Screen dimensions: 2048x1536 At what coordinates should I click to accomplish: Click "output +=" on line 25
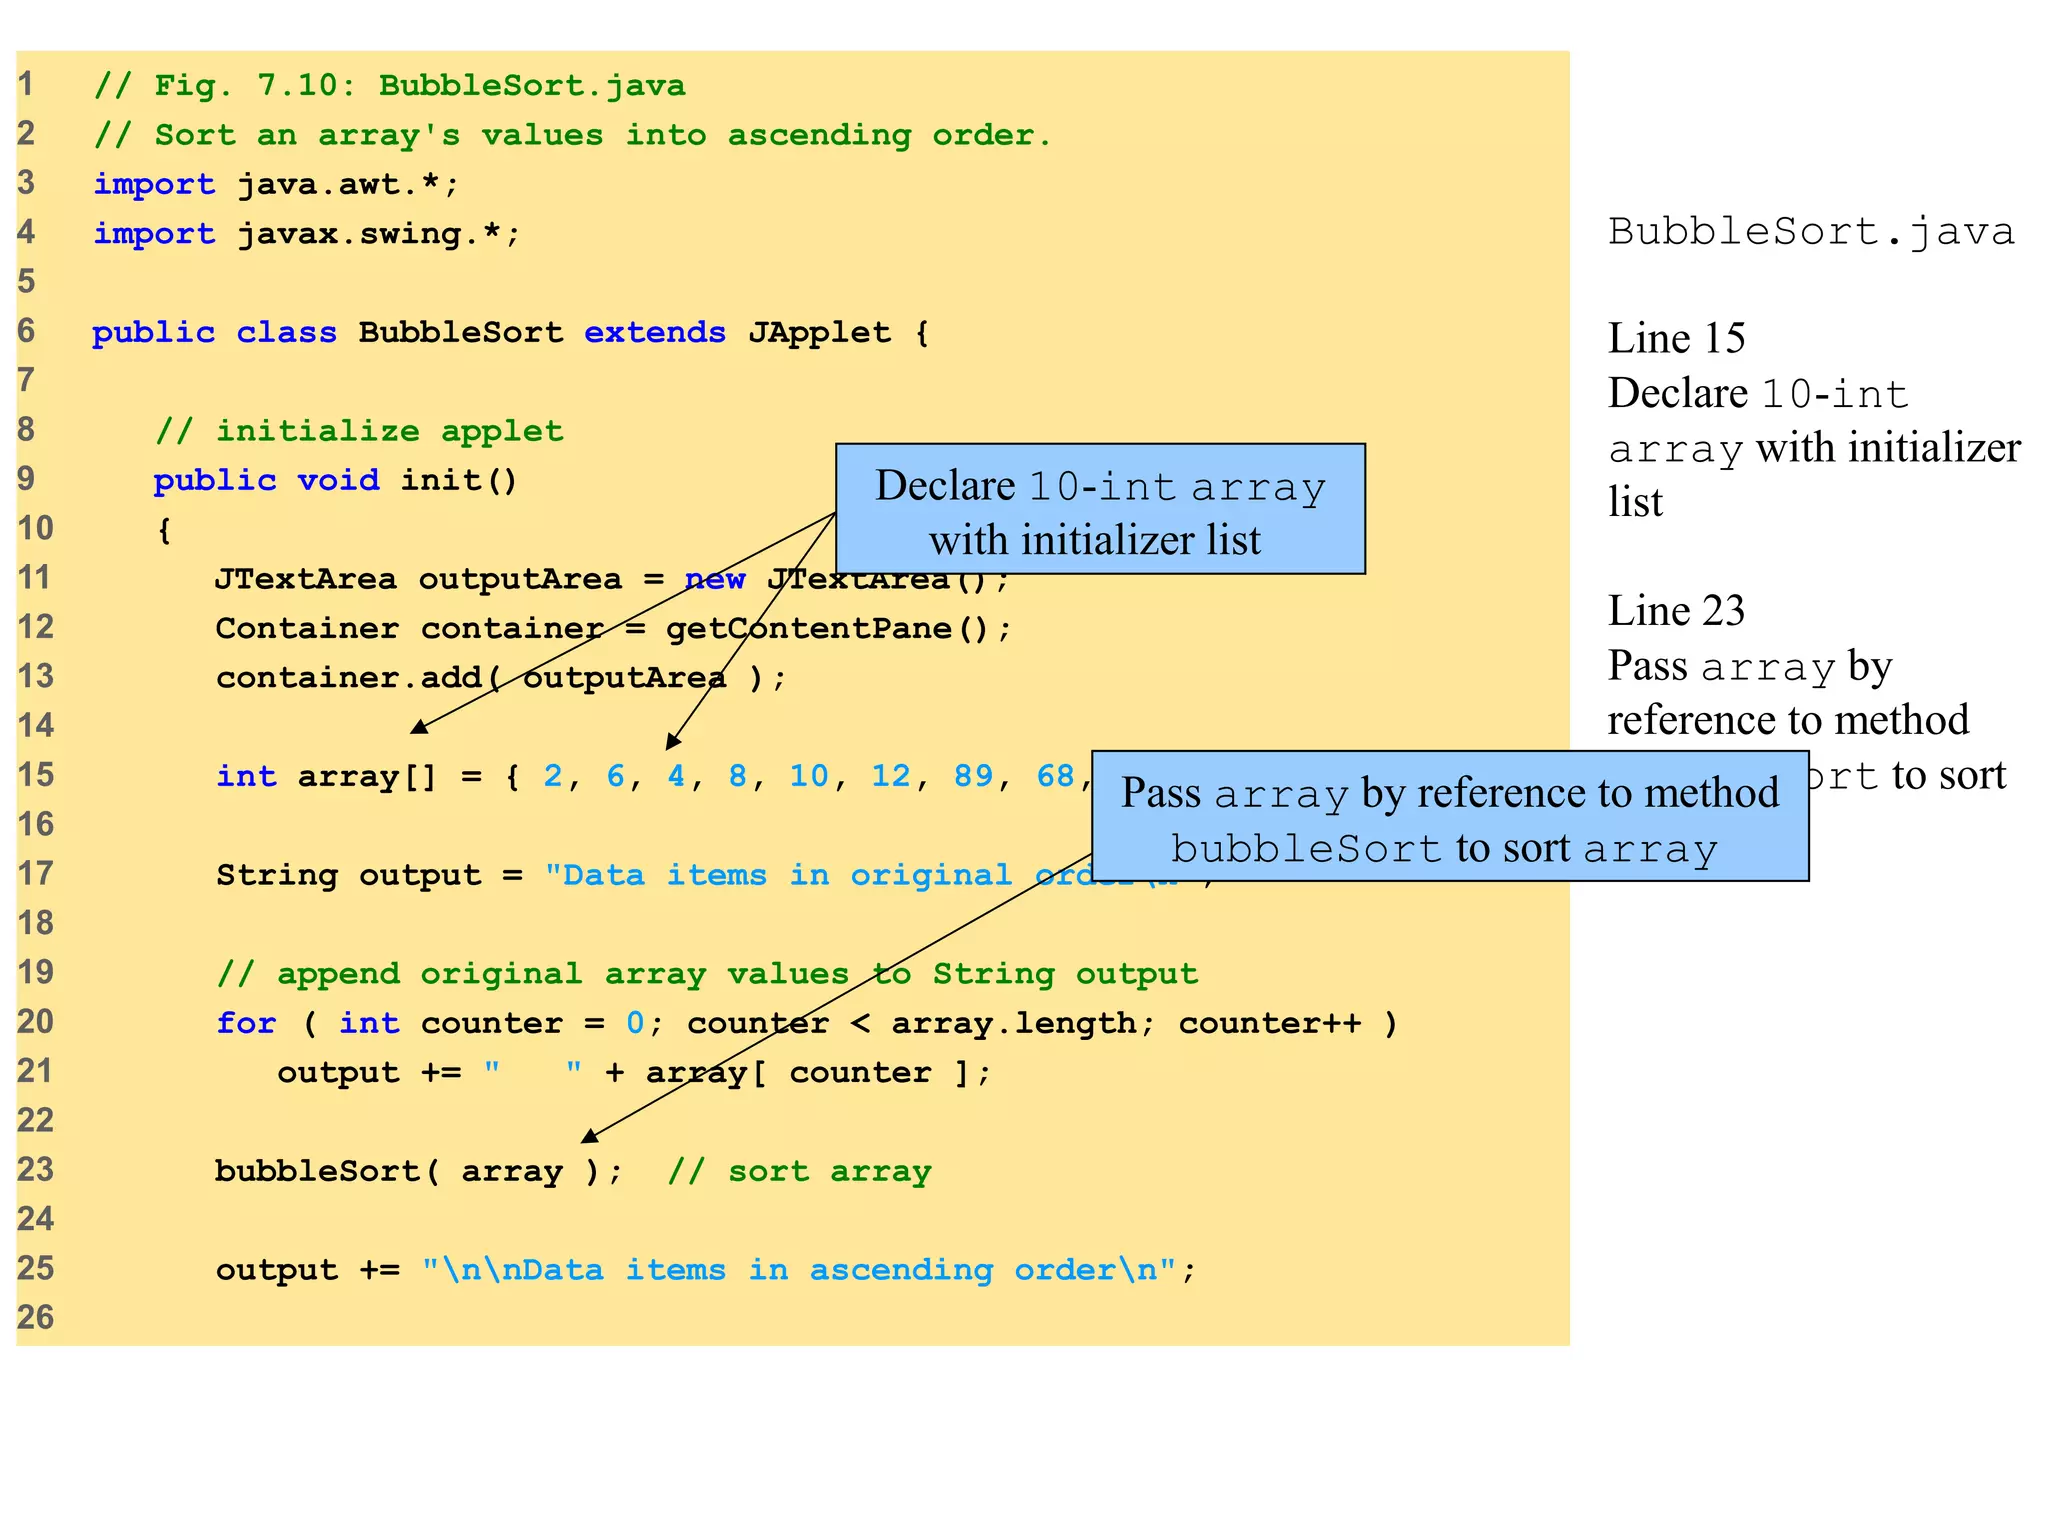(x=307, y=1269)
